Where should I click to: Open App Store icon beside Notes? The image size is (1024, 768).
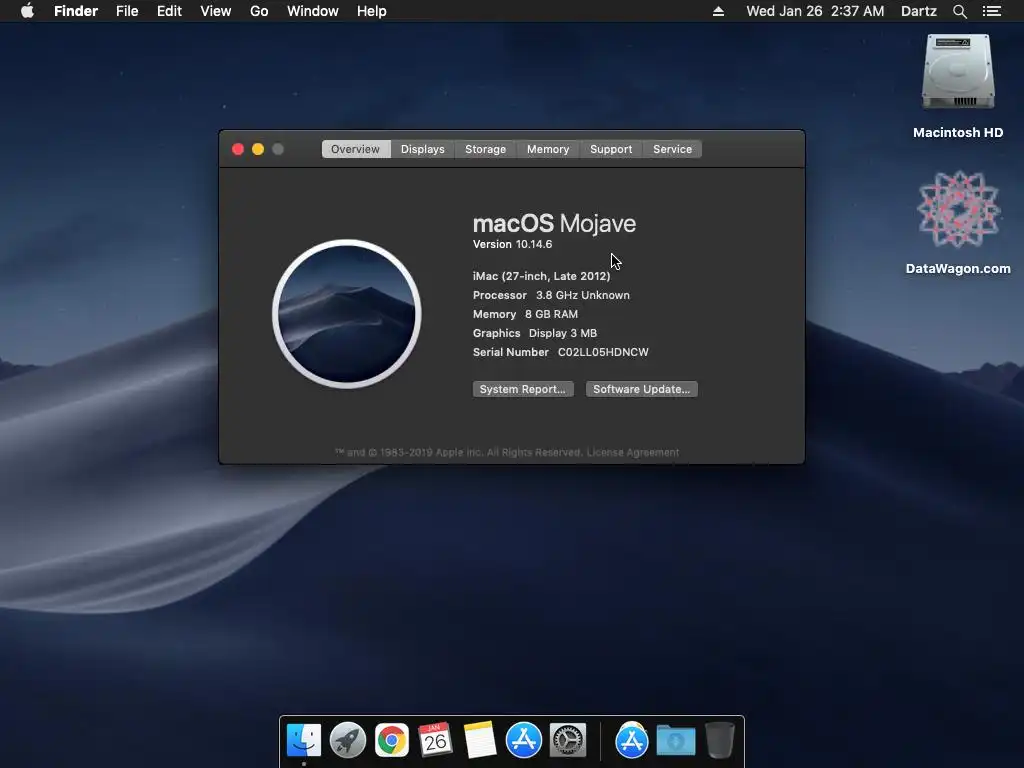click(x=524, y=741)
